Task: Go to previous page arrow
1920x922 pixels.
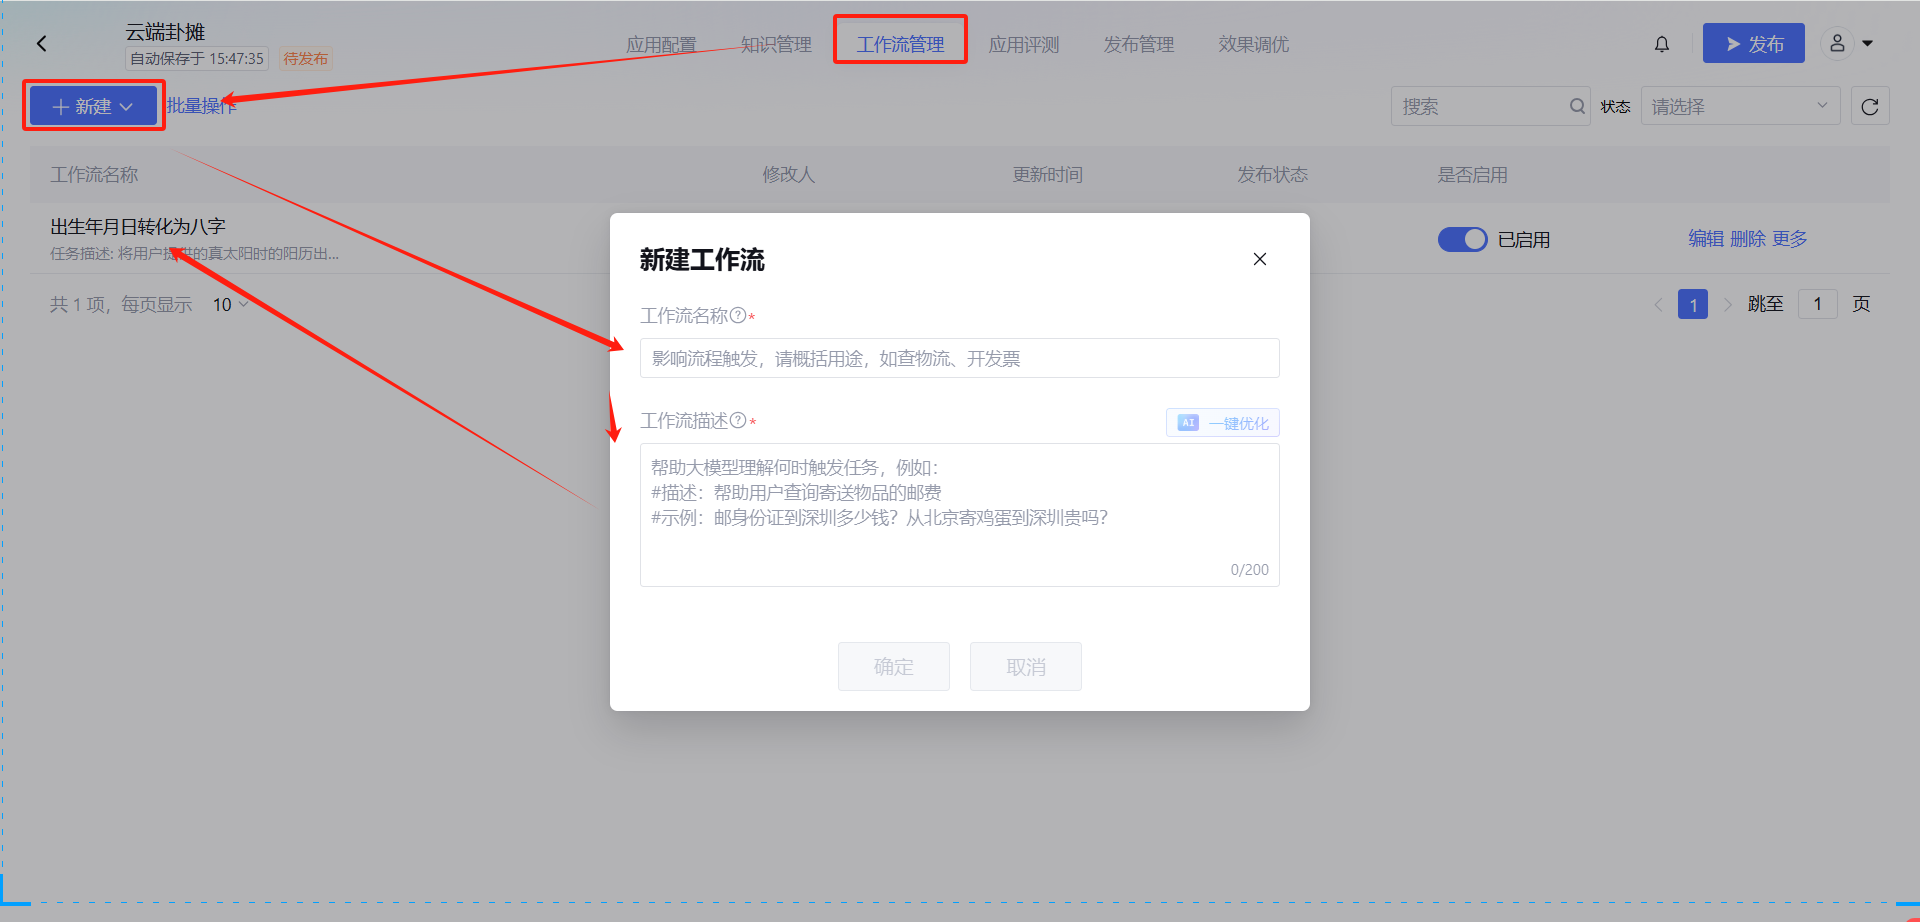Action: pyautogui.click(x=1658, y=304)
